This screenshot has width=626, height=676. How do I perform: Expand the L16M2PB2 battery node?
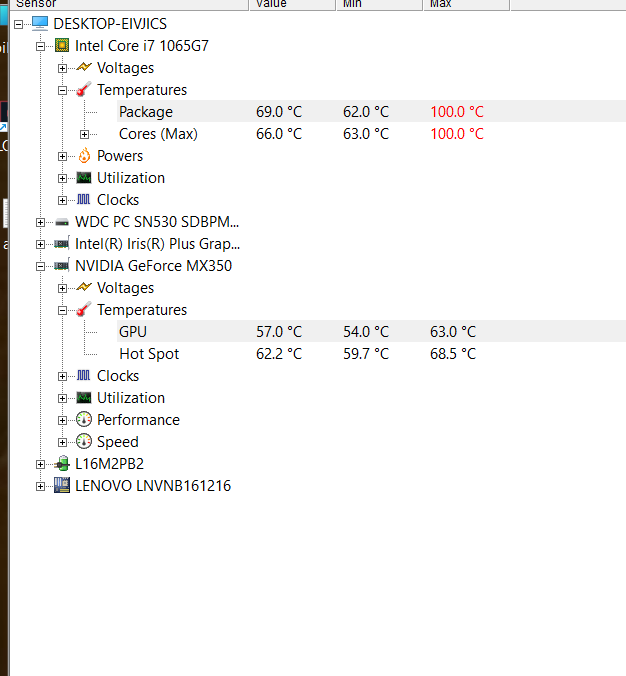coord(41,464)
